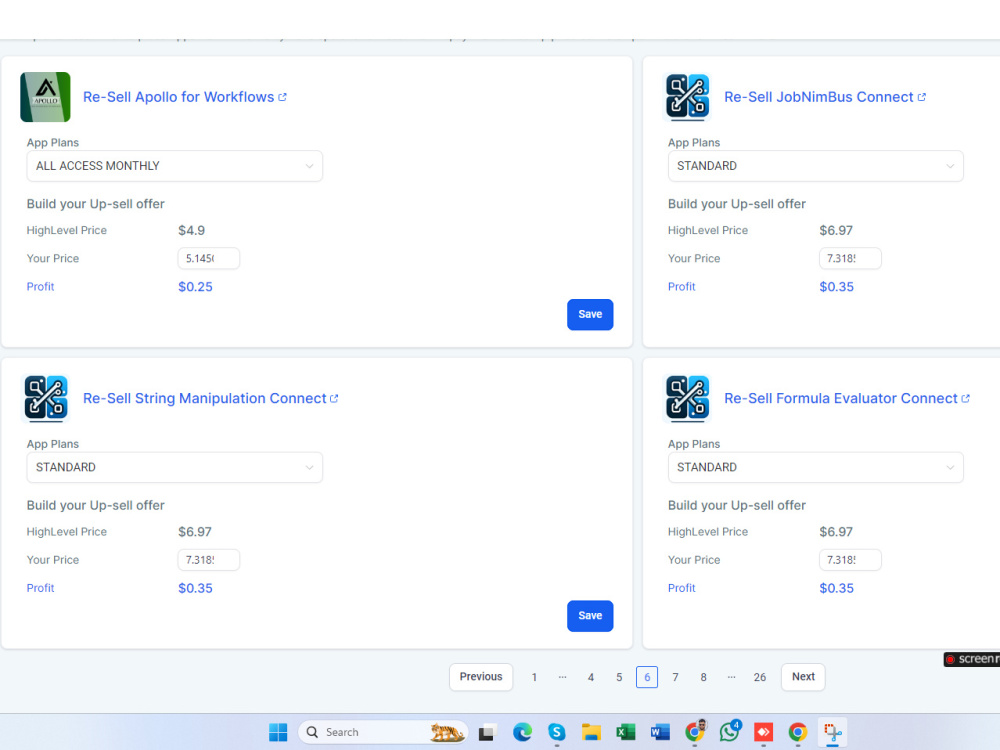Edit Your Price field for JobNimBus Connect

(850, 258)
